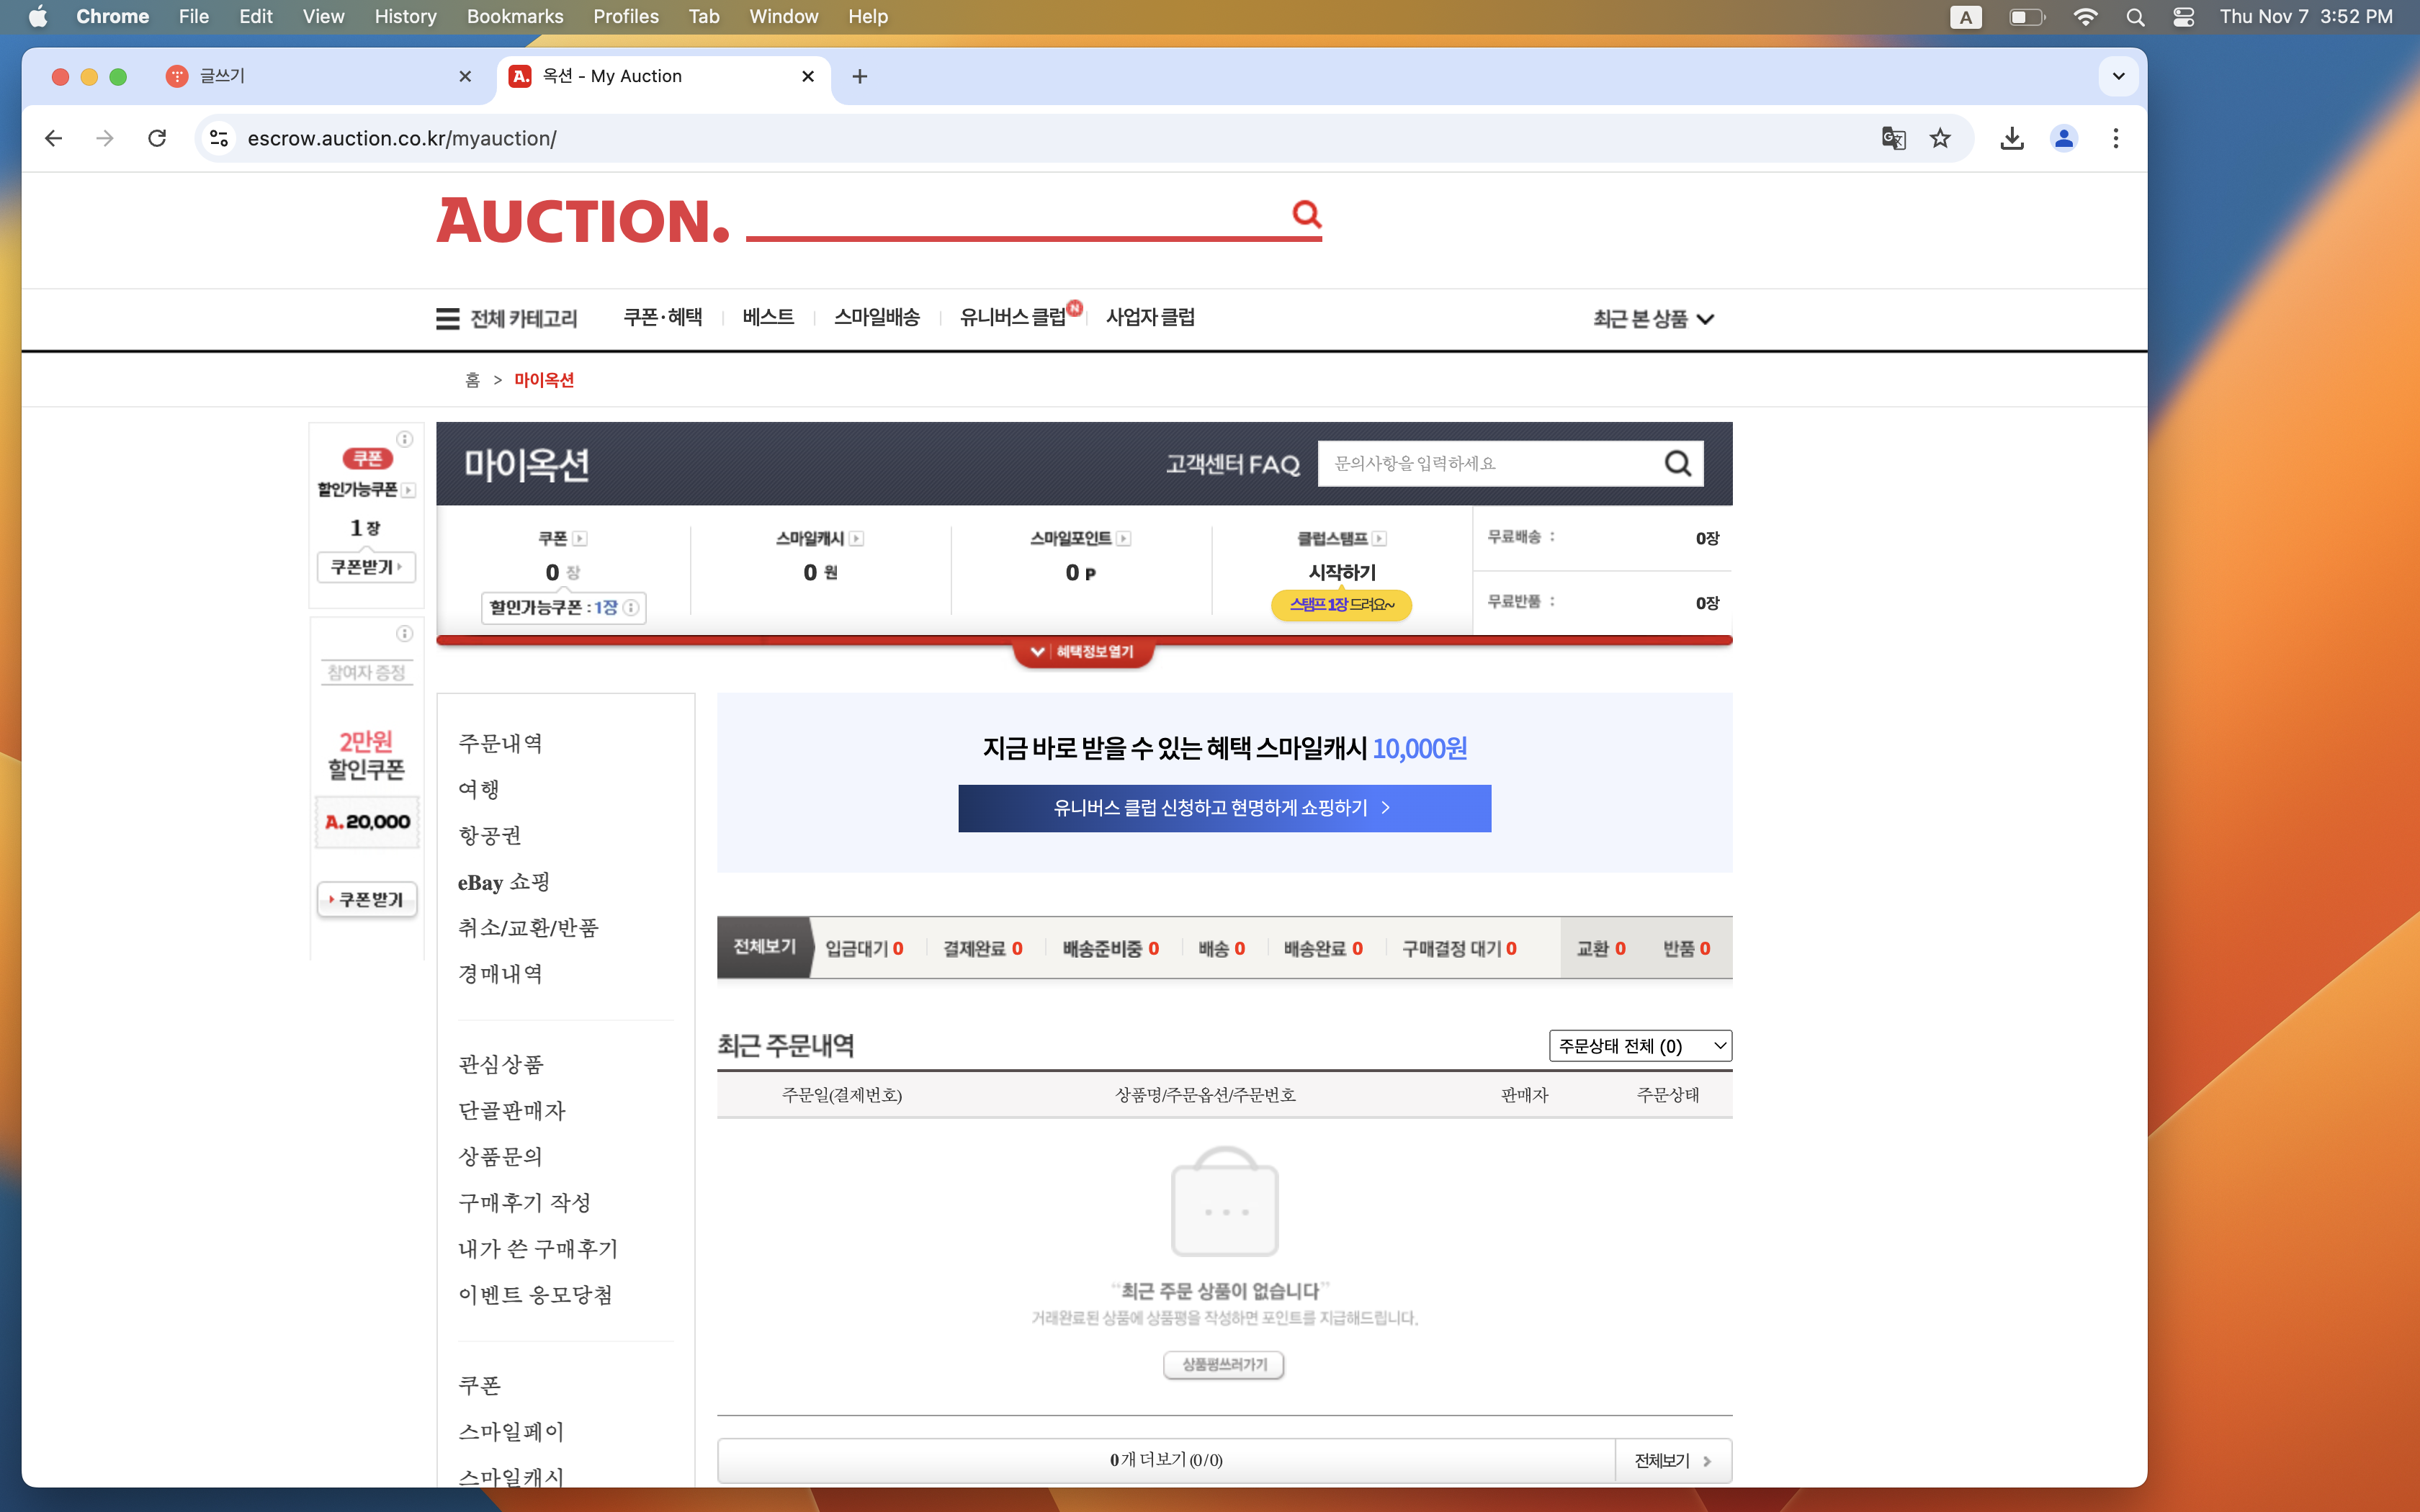The image size is (2420, 1512).
Task: Click the FAQ search magnifier button
Action: click(x=1677, y=463)
